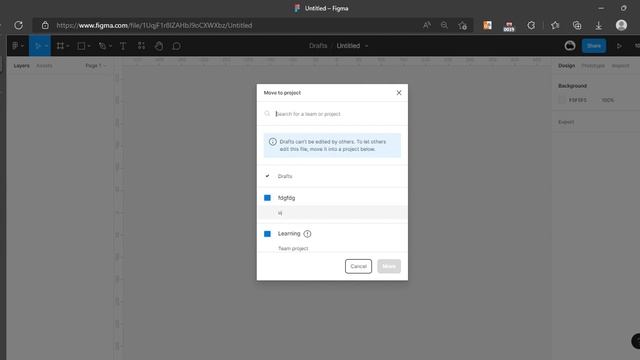
Task: Expand the Pen tool options arrow
Action: point(110,46)
